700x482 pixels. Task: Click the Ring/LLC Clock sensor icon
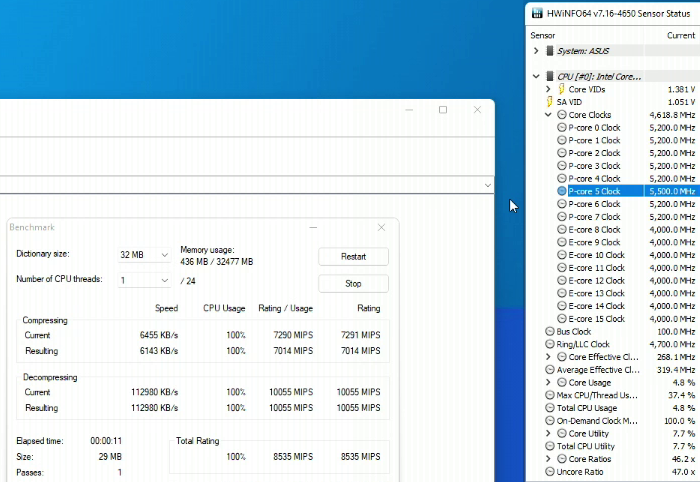tap(549, 344)
